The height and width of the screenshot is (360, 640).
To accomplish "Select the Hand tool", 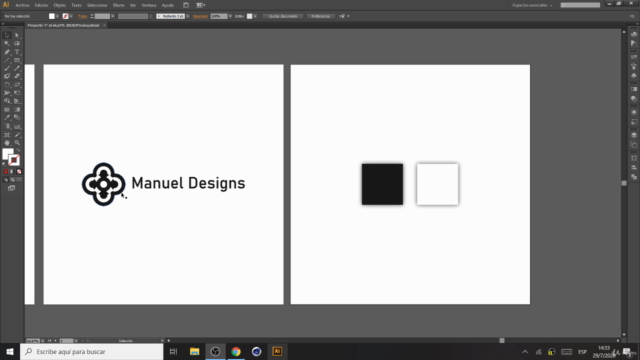I will [x=7, y=143].
